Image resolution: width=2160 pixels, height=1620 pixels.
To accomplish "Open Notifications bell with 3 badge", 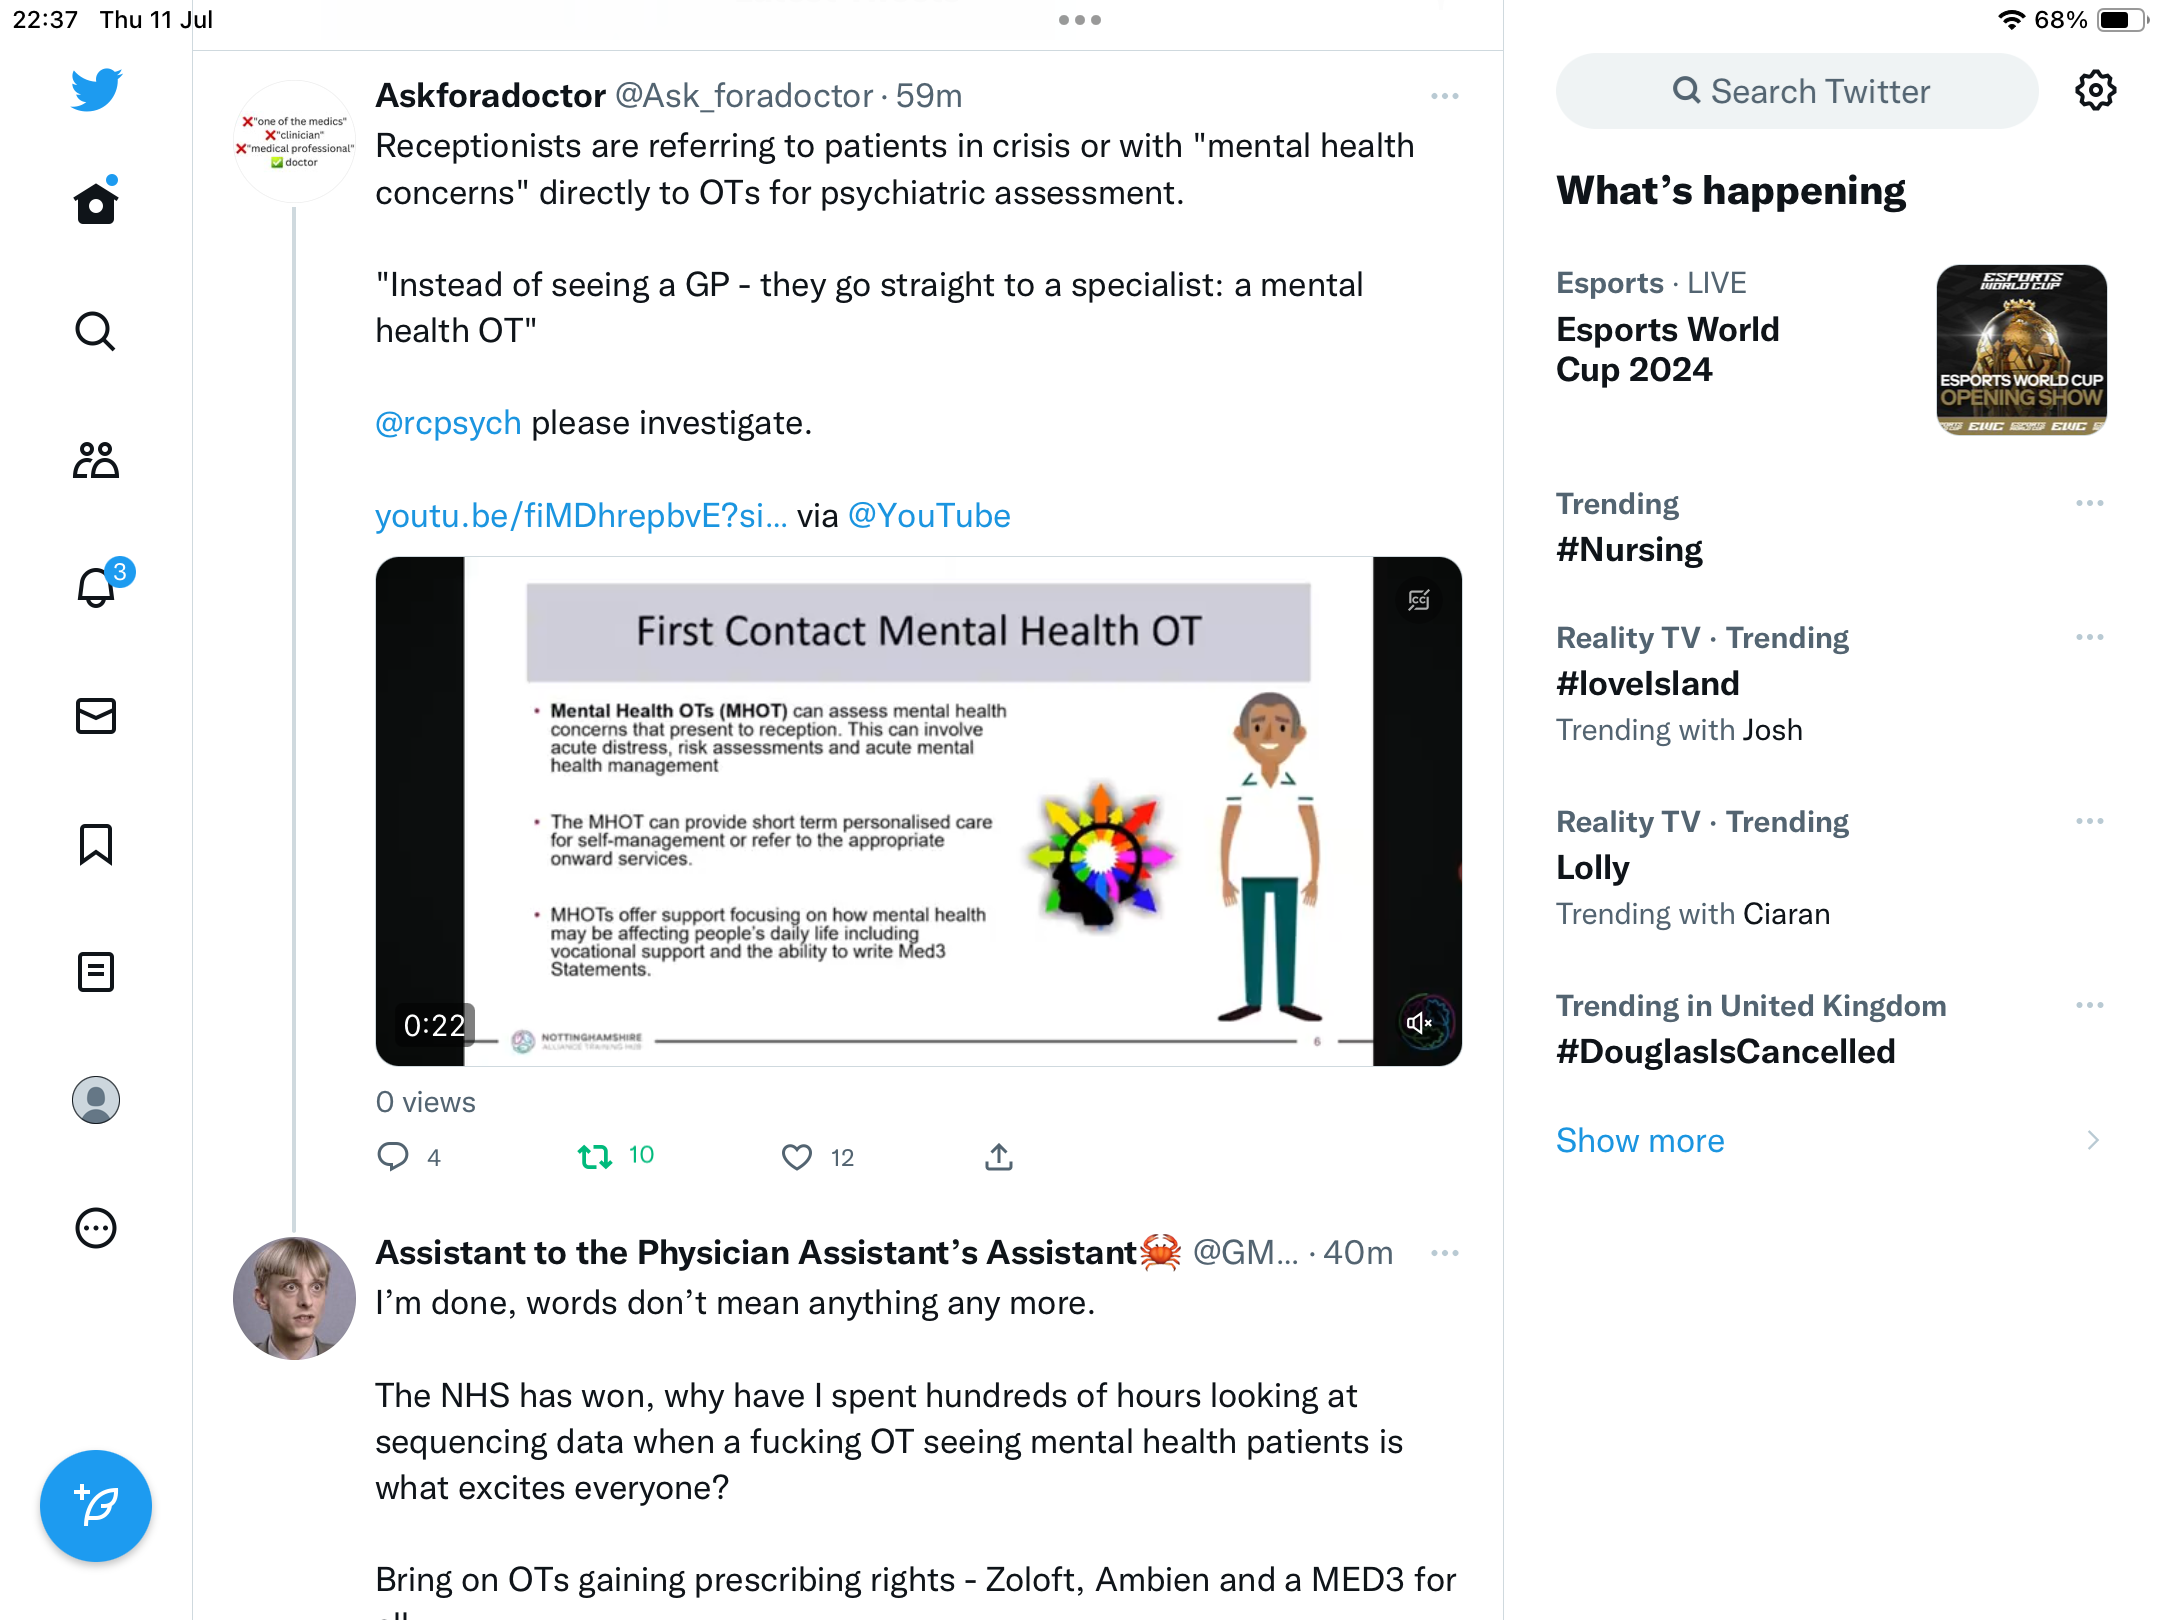I will click(x=98, y=586).
